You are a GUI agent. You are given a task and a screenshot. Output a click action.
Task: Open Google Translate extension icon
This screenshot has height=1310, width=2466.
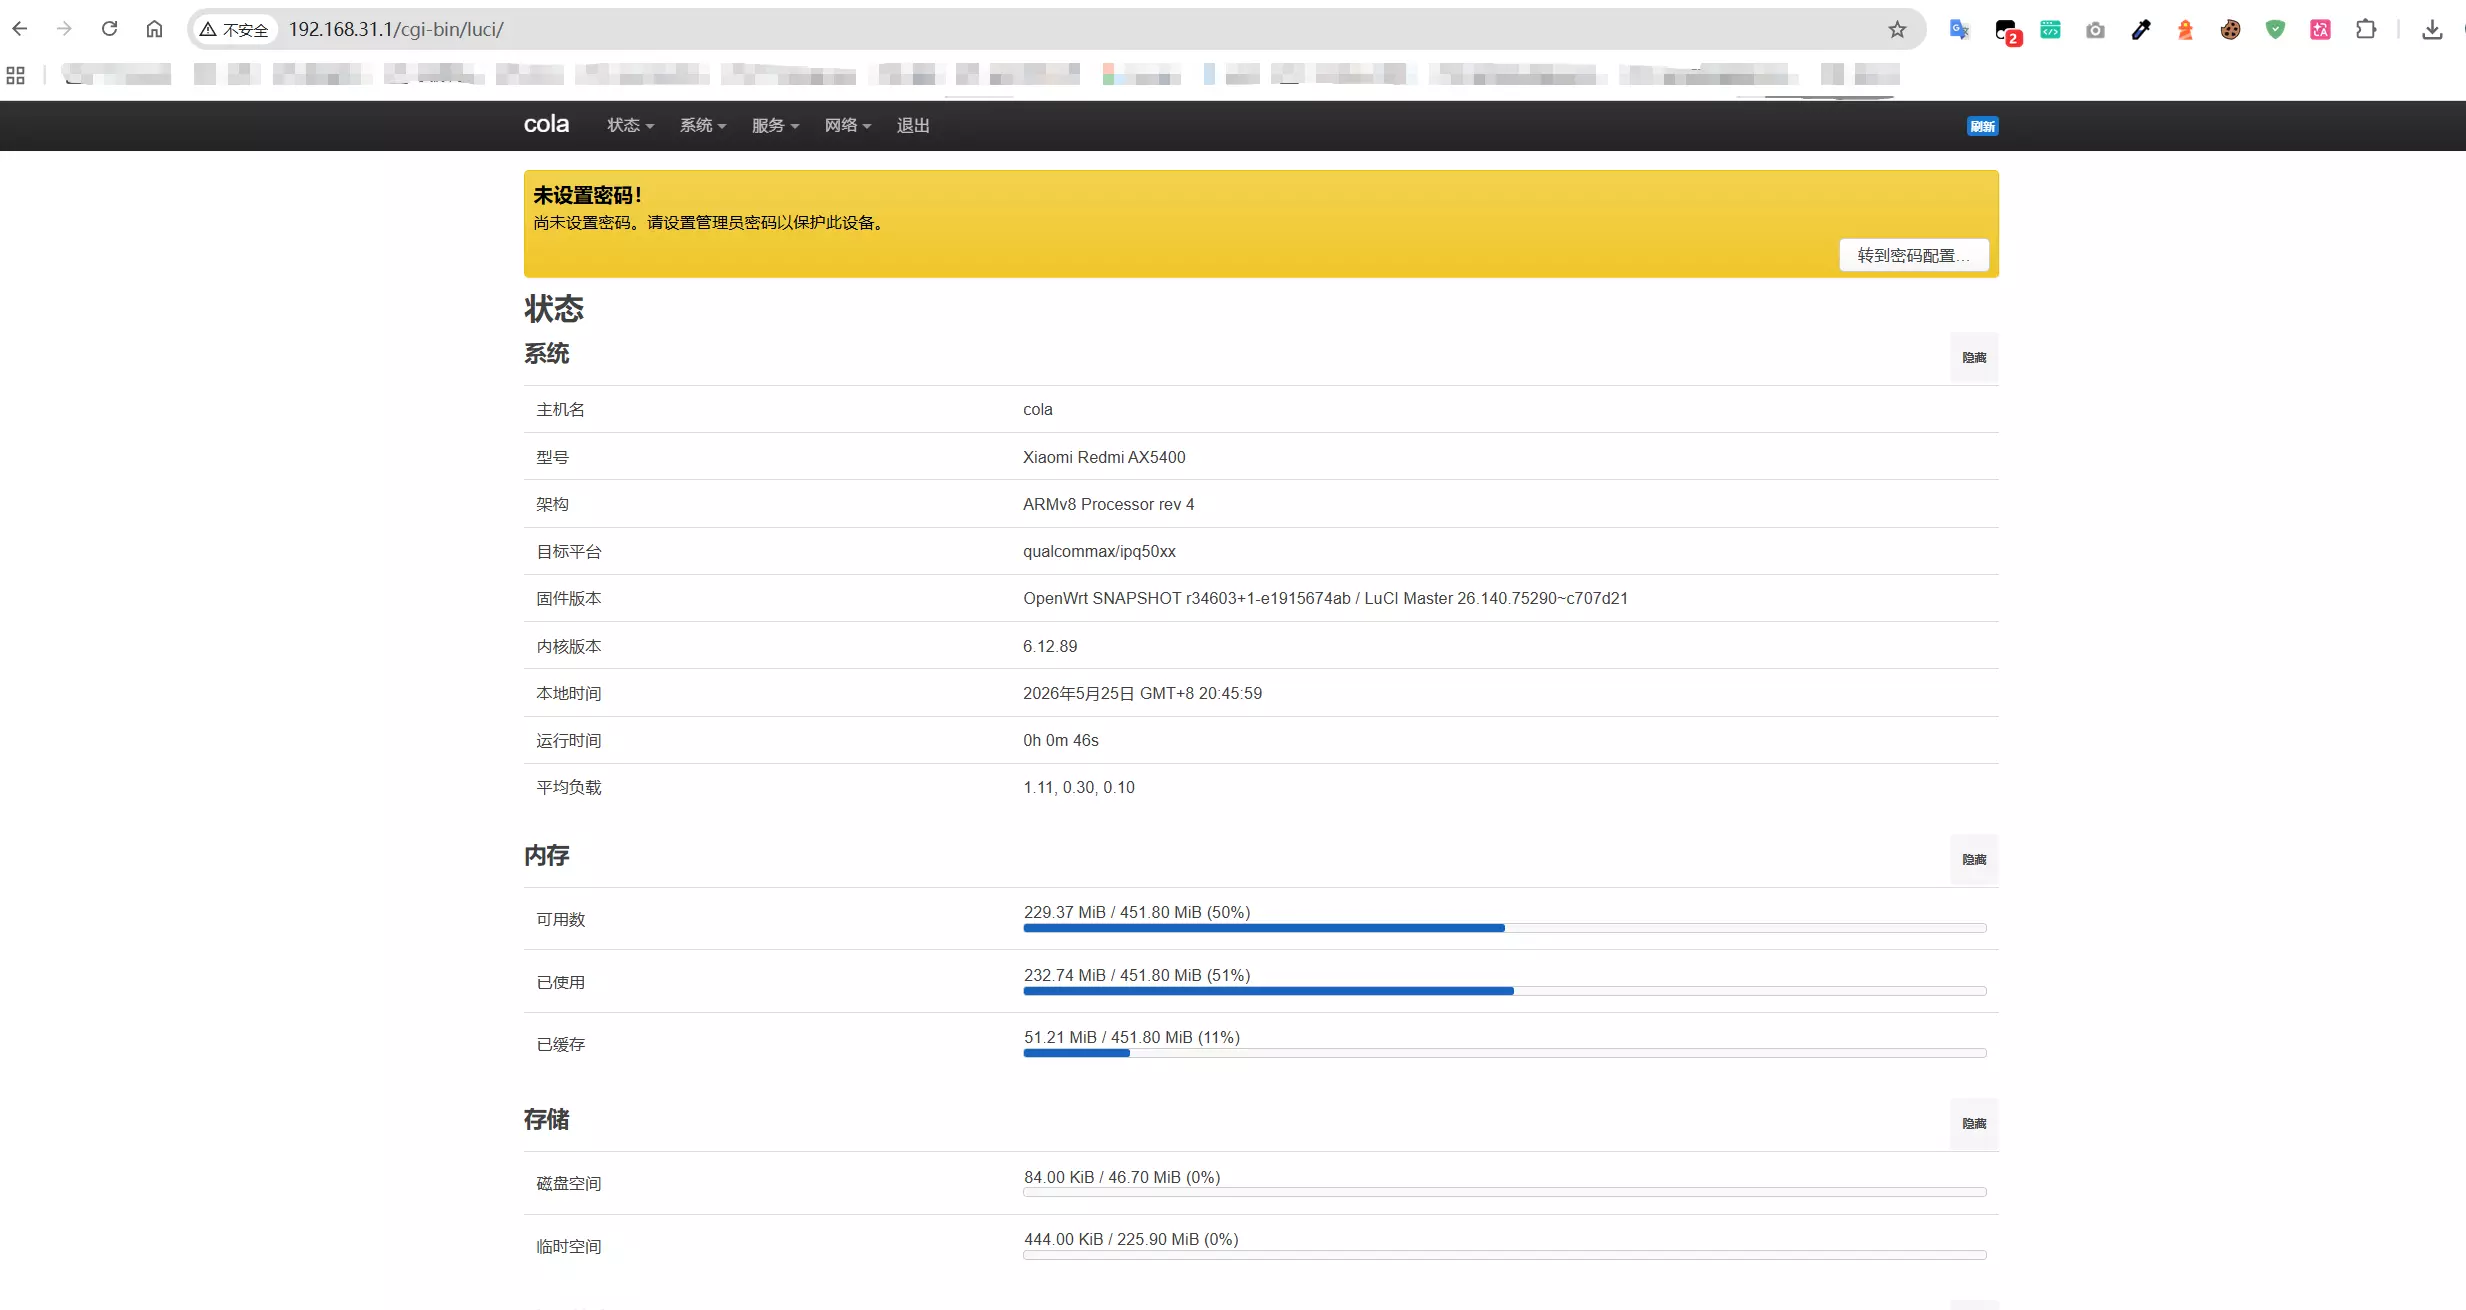1960,30
